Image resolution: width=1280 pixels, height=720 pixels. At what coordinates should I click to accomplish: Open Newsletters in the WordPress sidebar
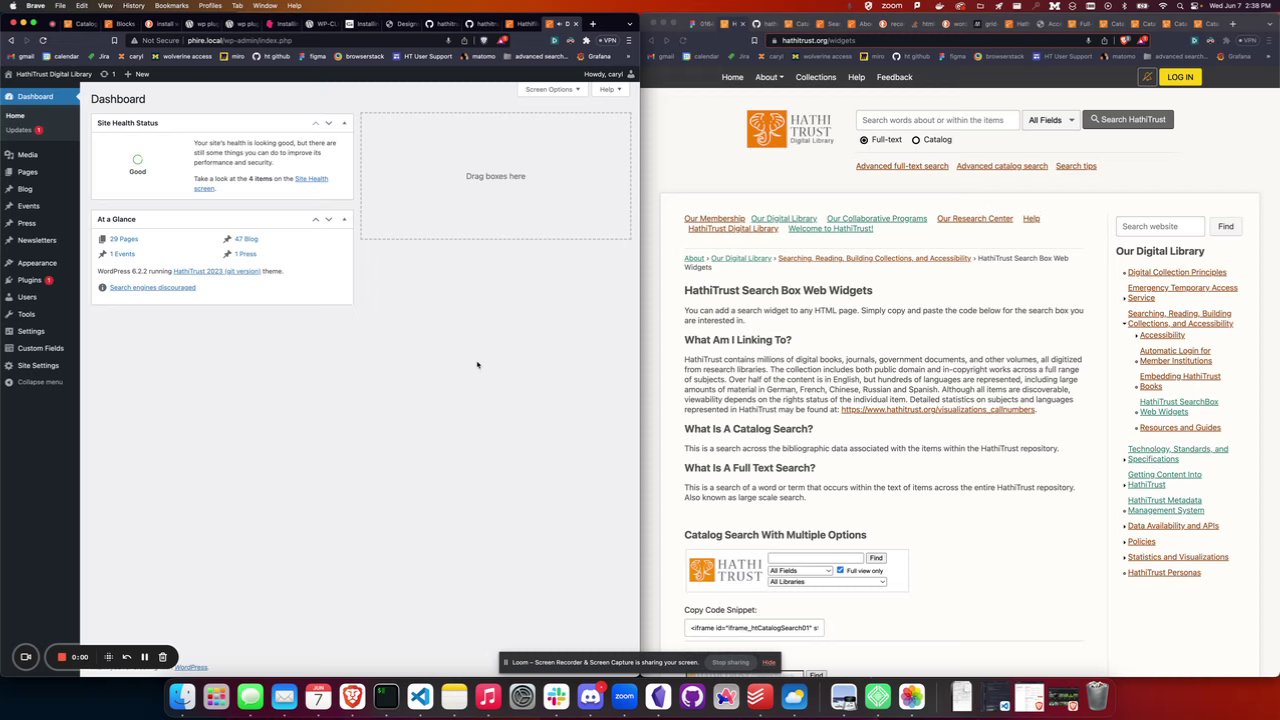[37, 240]
